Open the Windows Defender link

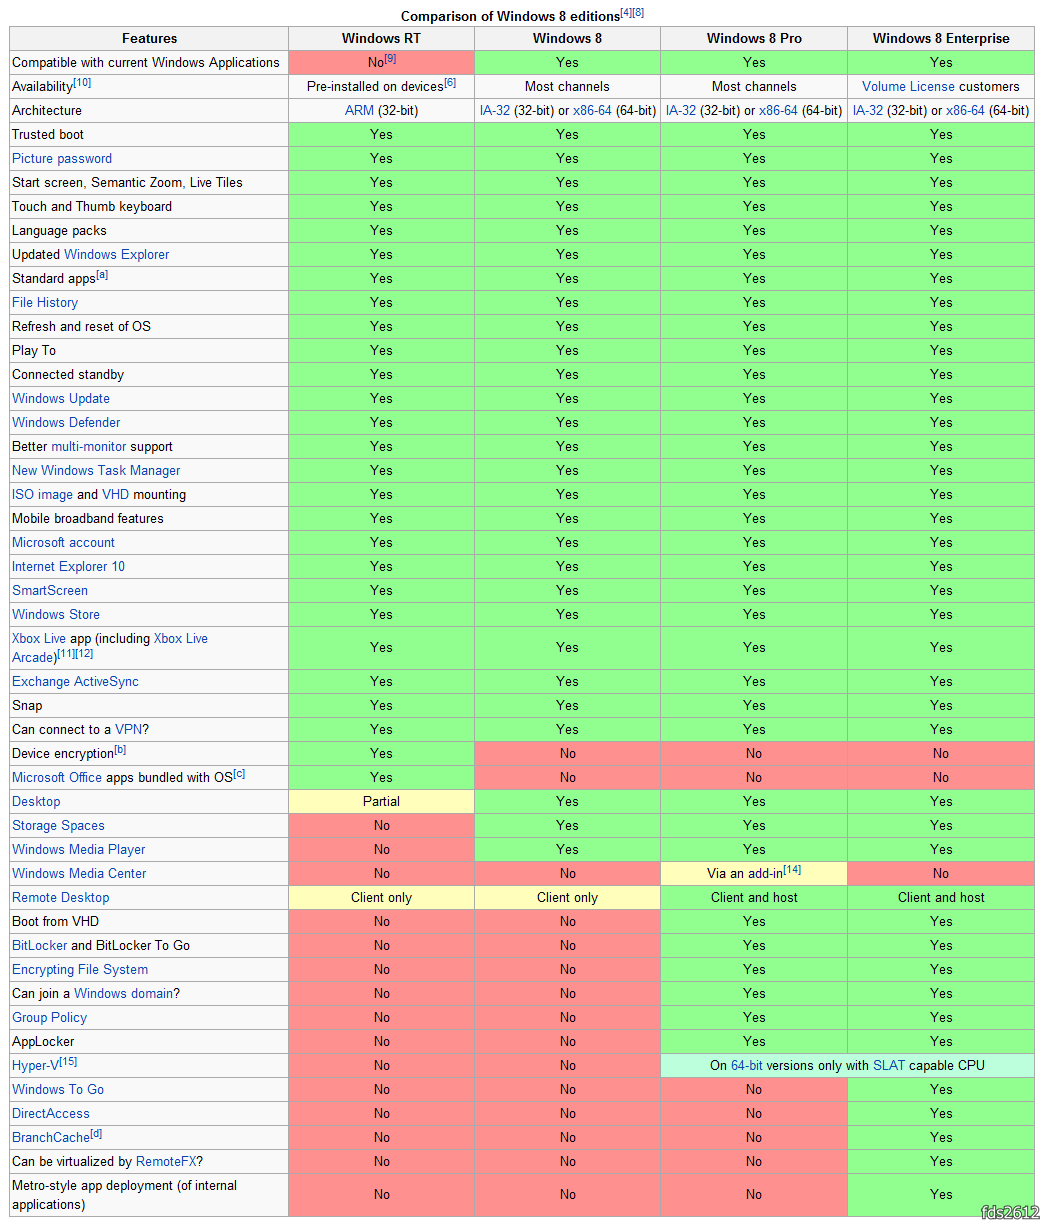pos(66,422)
